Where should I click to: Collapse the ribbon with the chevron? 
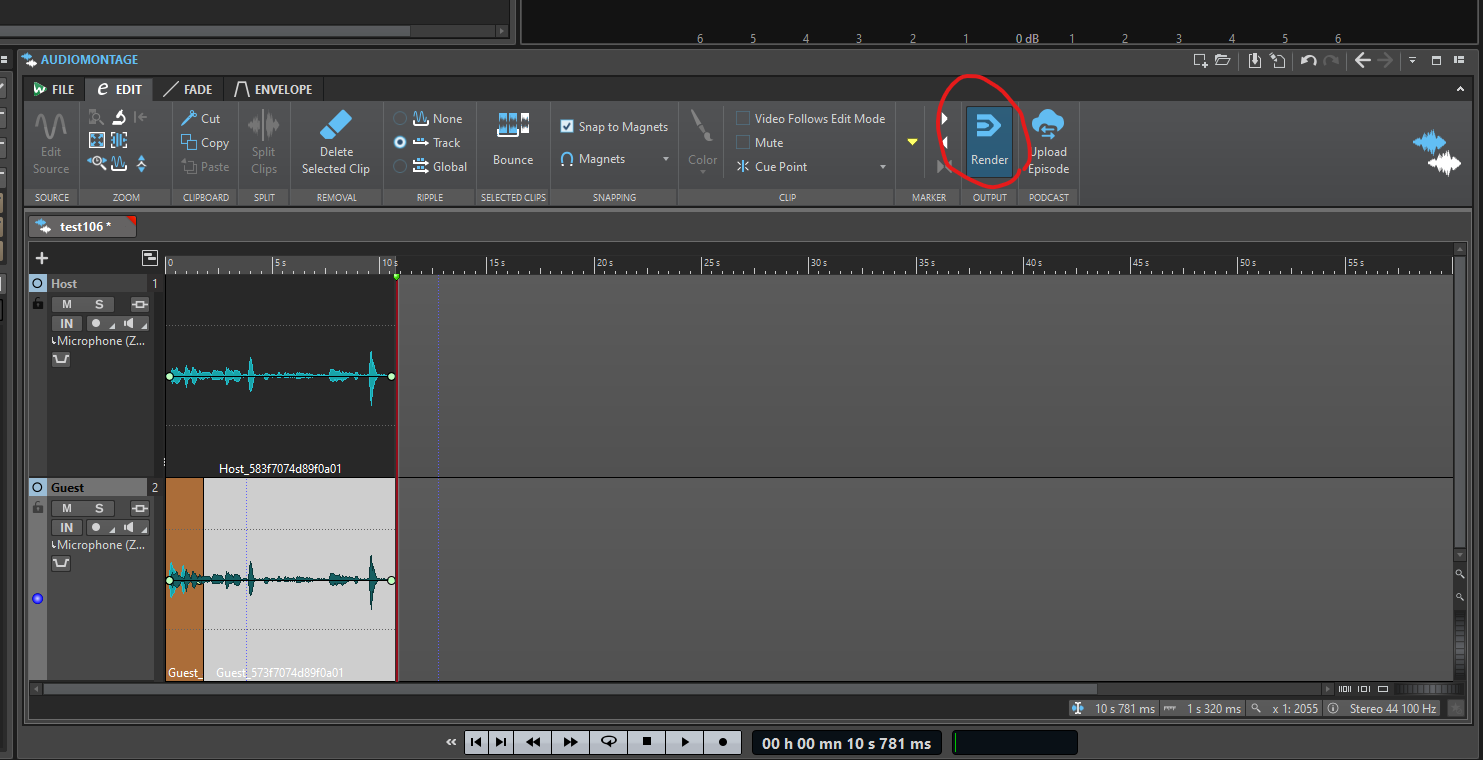[1460, 89]
